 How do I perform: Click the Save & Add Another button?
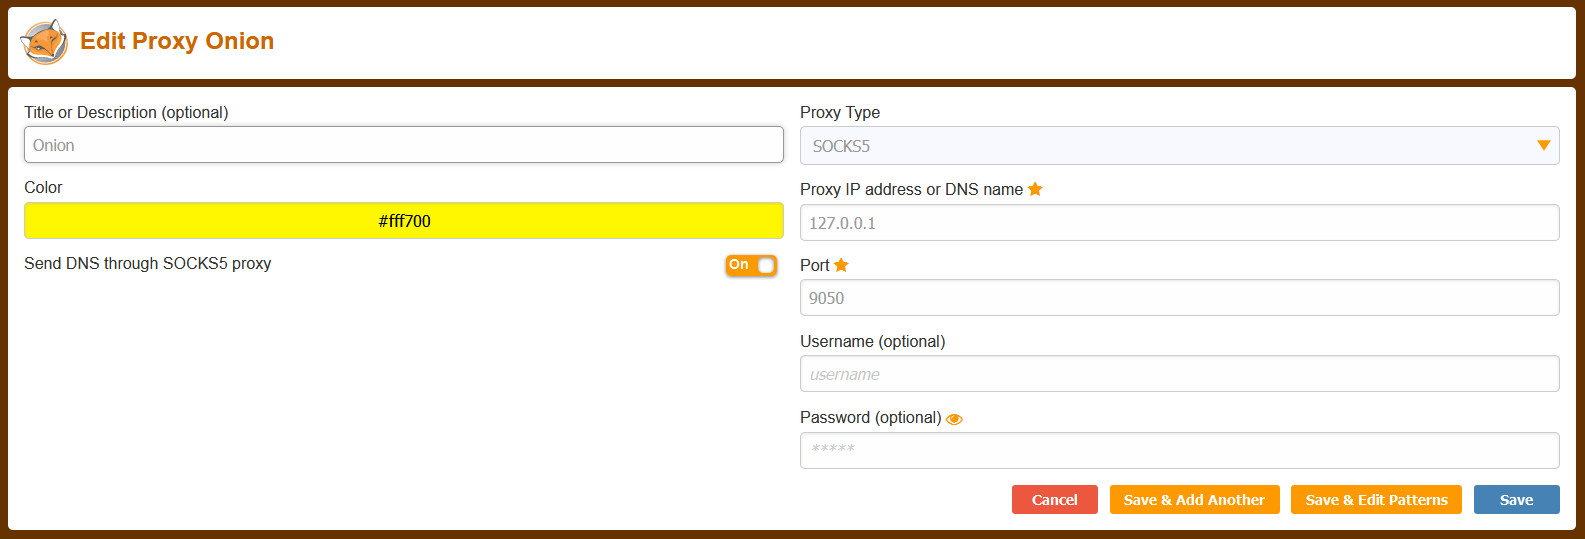pyautogui.click(x=1194, y=500)
